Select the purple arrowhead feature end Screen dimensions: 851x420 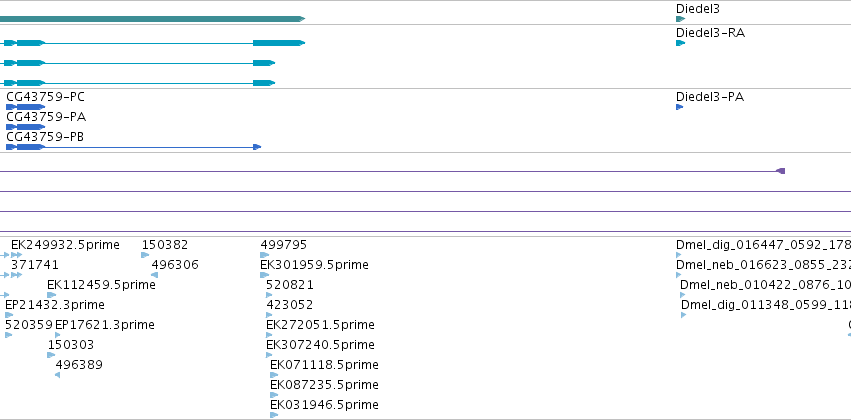click(x=780, y=171)
